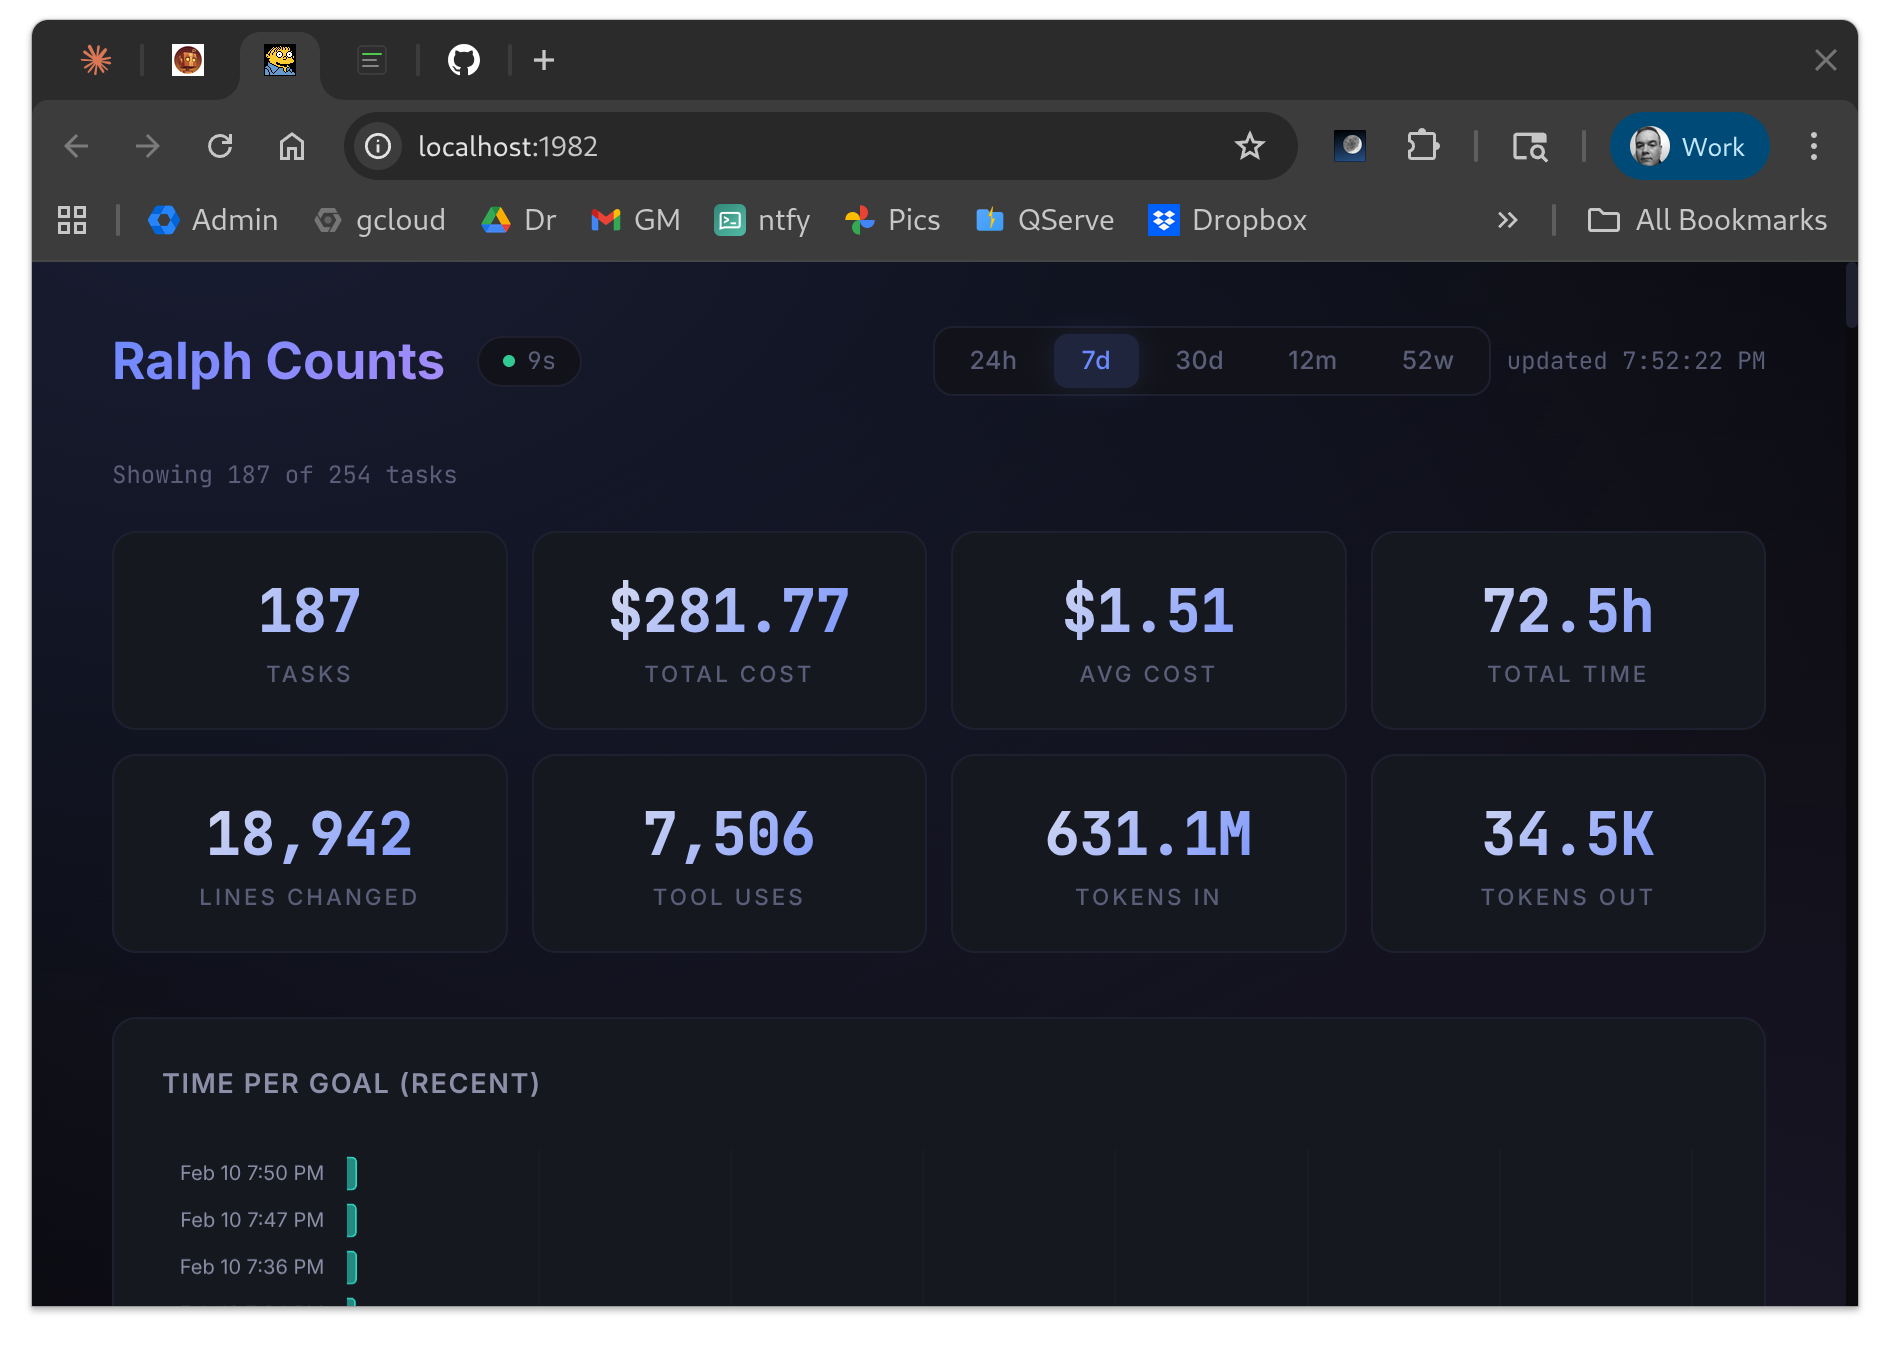Select the 12m time range tab
Image resolution: width=1890 pixels, height=1370 pixels.
[x=1312, y=361]
